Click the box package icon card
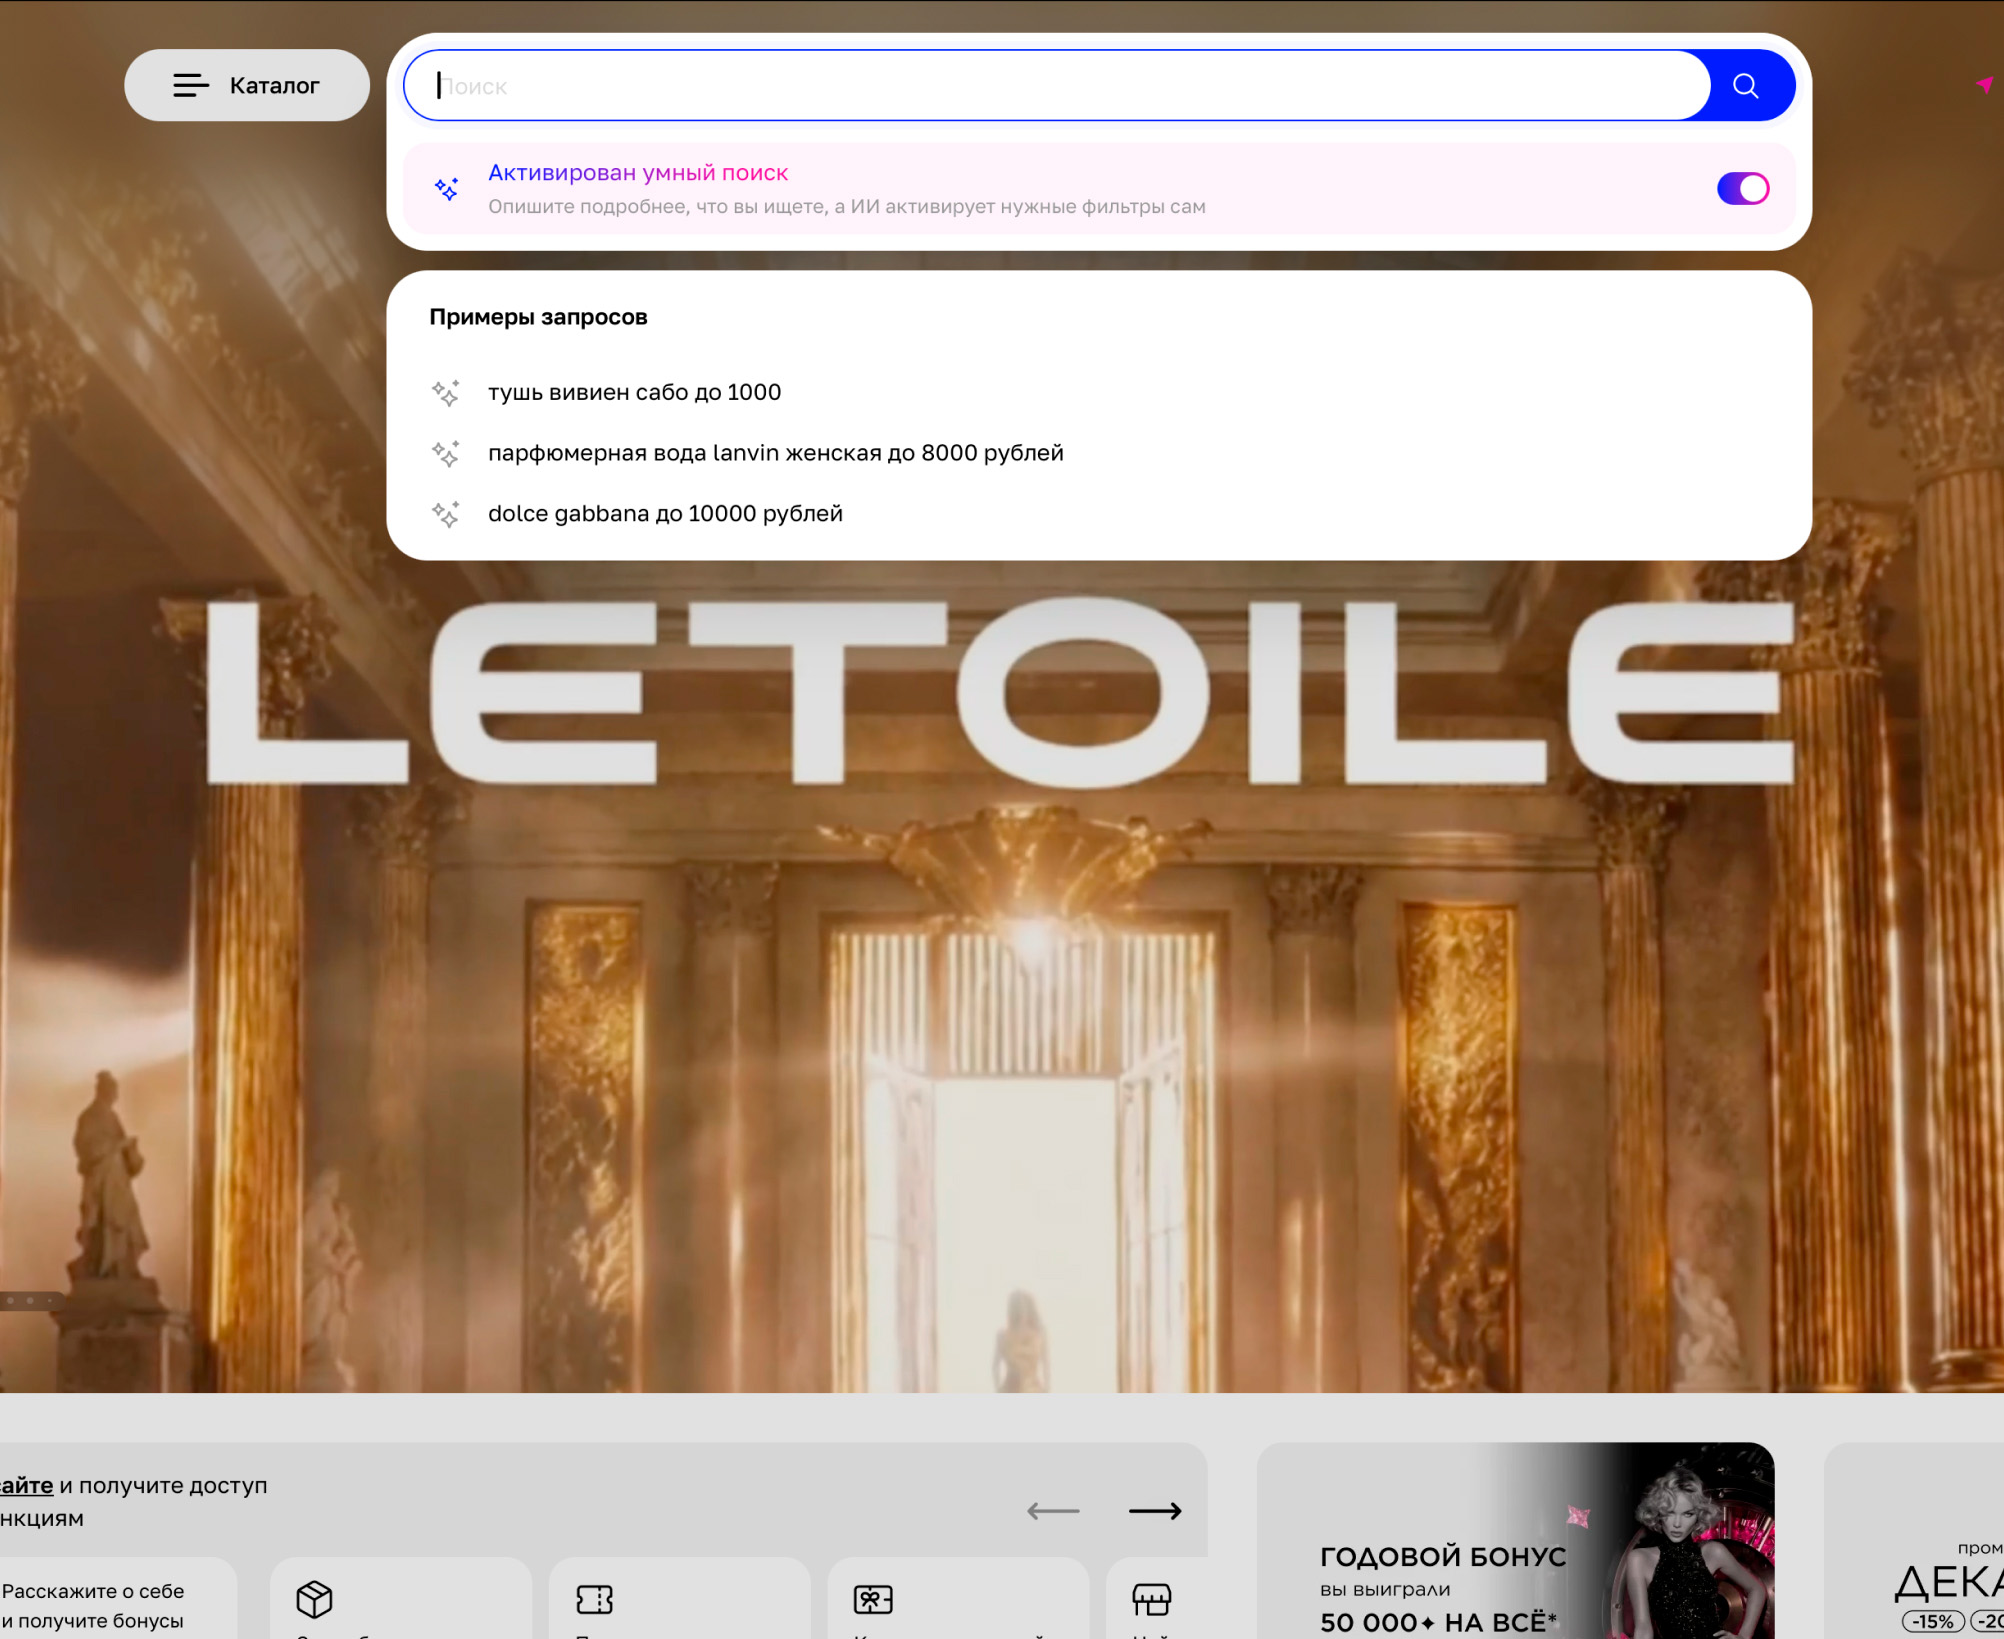Screen dimensions: 2004x1639 pos(315,1599)
